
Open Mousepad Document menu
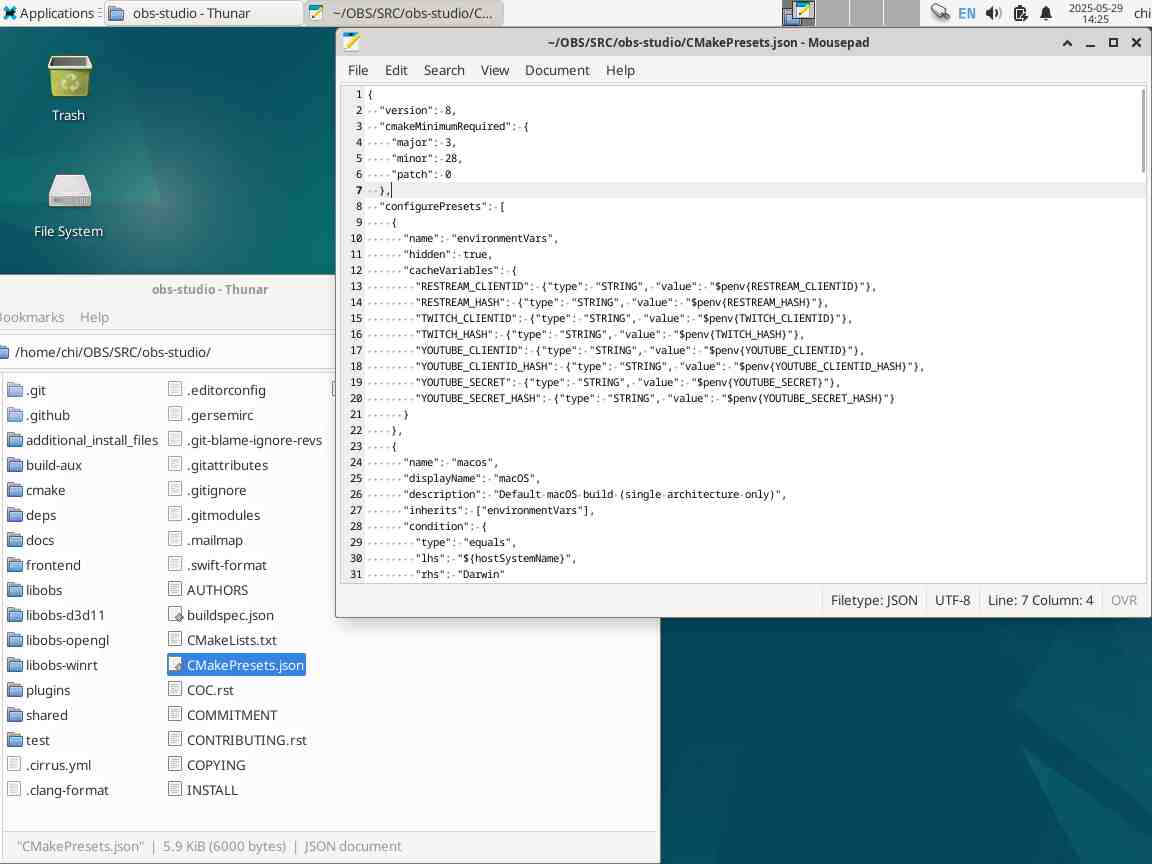(x=557, y=71)
